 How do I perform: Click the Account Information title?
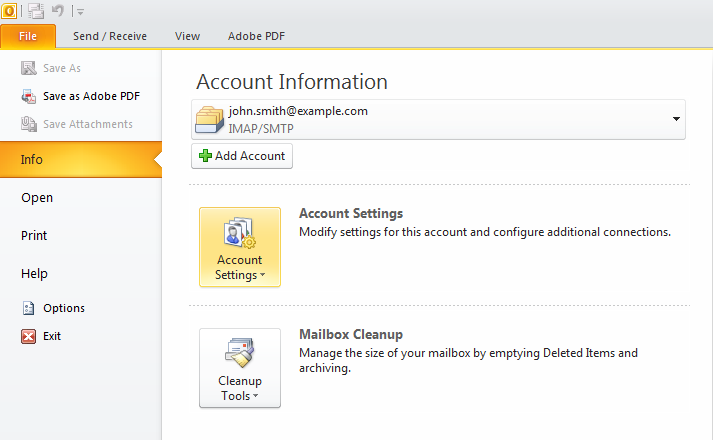(x=292, y=82)
